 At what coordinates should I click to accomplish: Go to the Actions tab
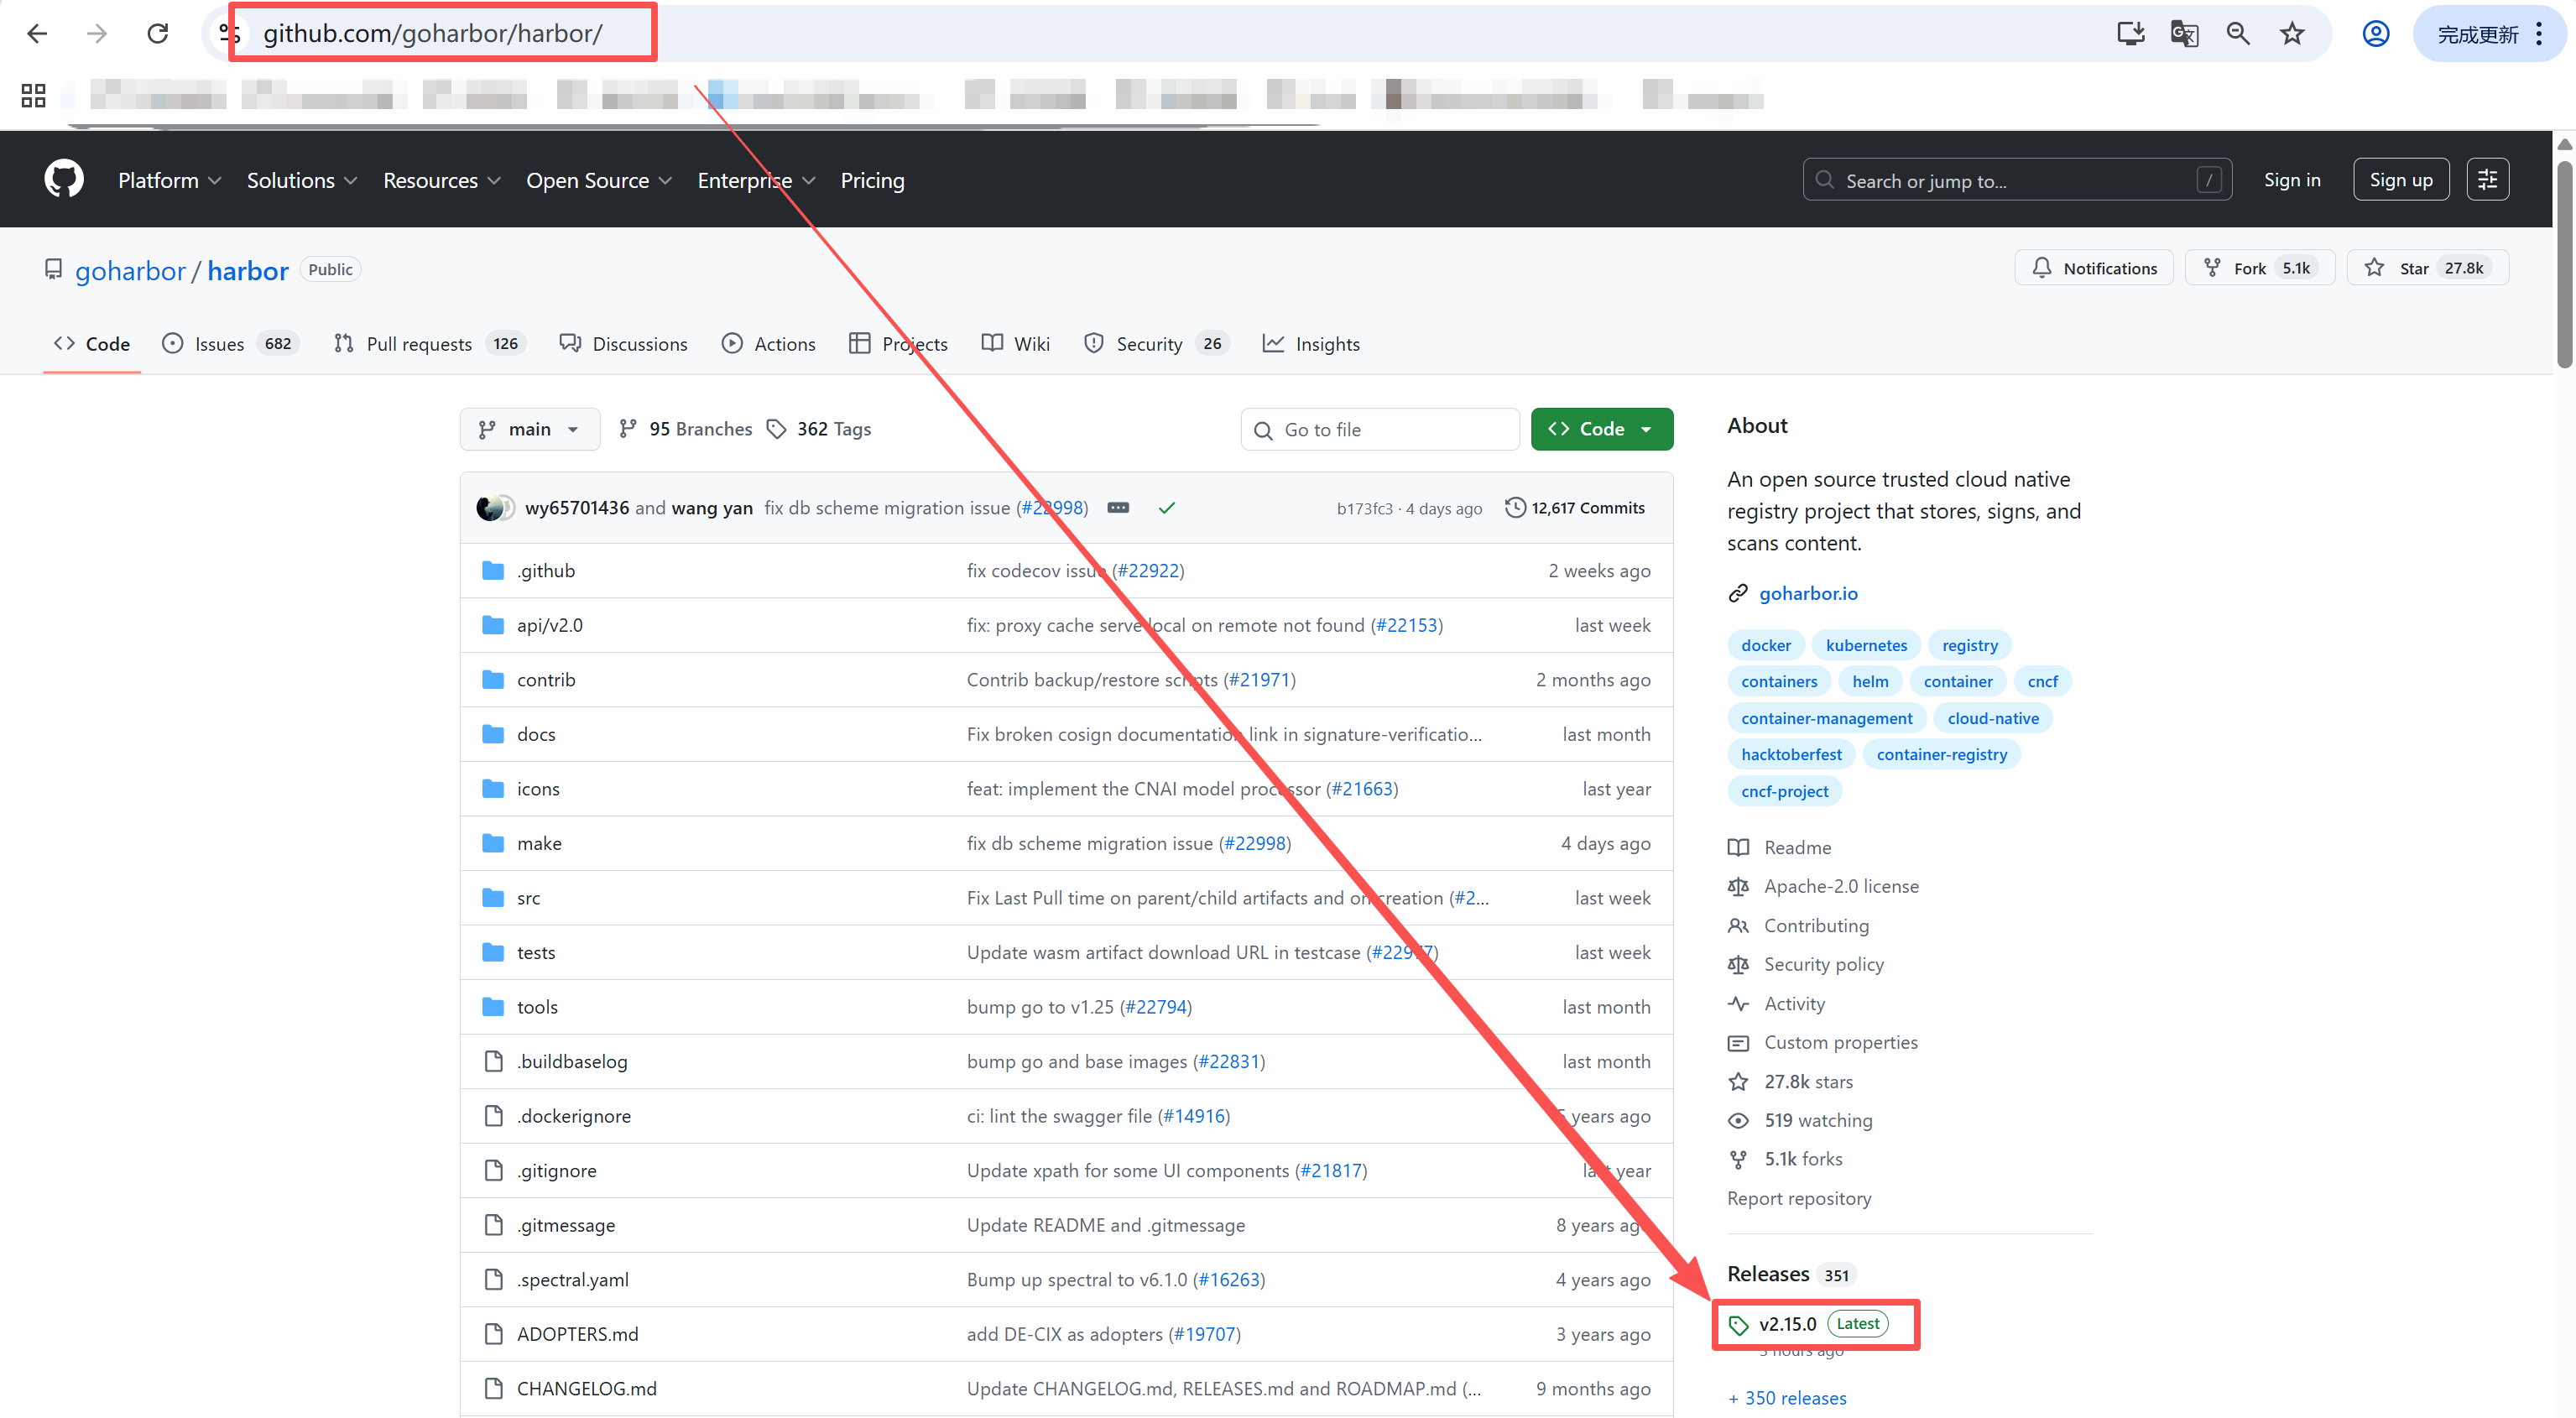(768, 344)
